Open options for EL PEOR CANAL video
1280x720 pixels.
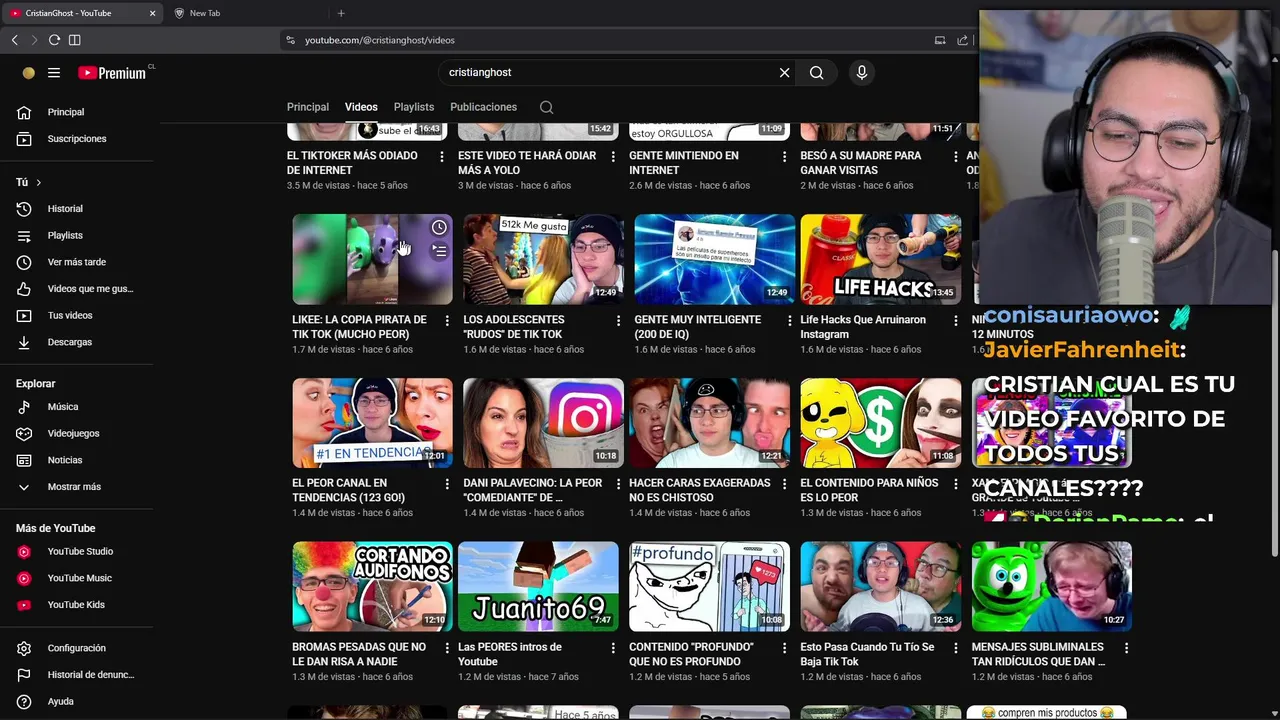[x=447, y=484]
